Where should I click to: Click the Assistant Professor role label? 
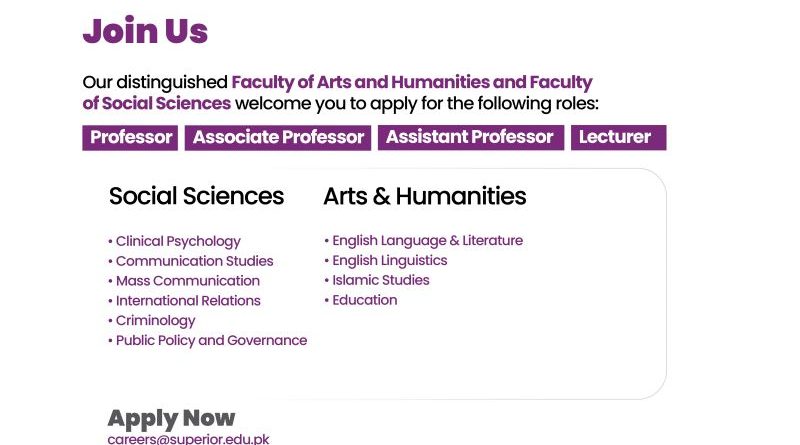click(x=470, y=138)
